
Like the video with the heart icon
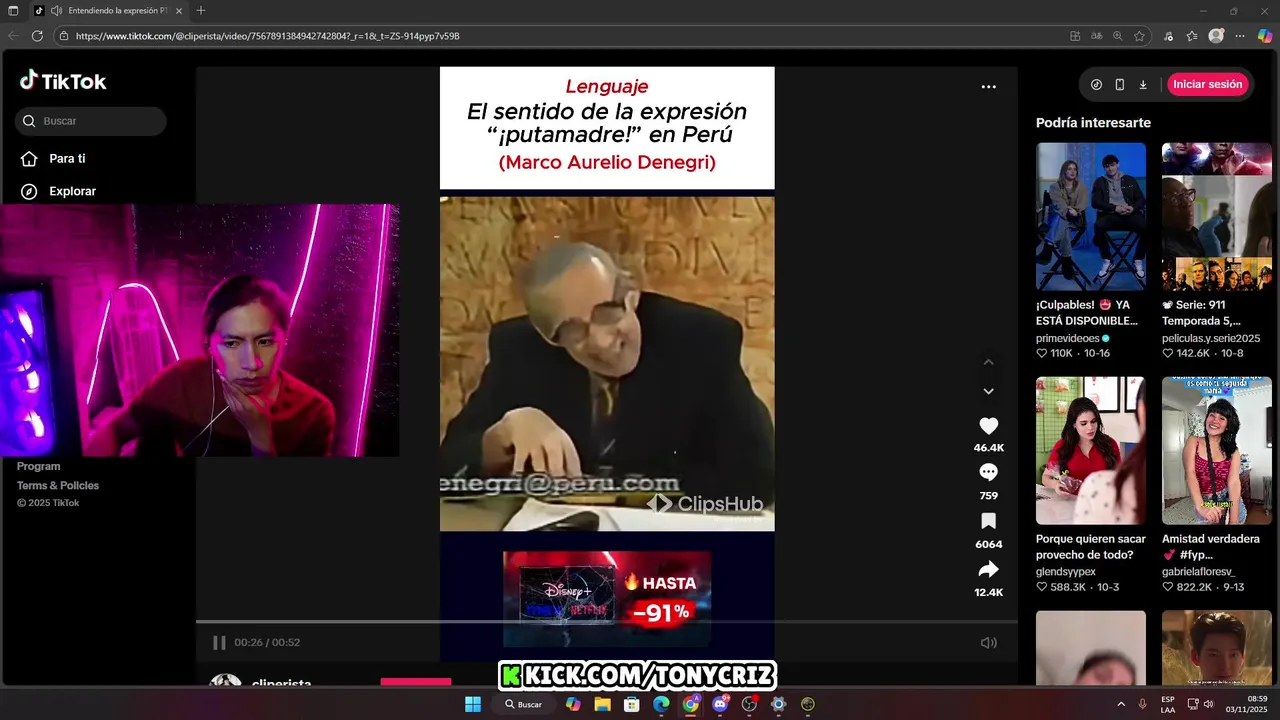coord(988,425)
